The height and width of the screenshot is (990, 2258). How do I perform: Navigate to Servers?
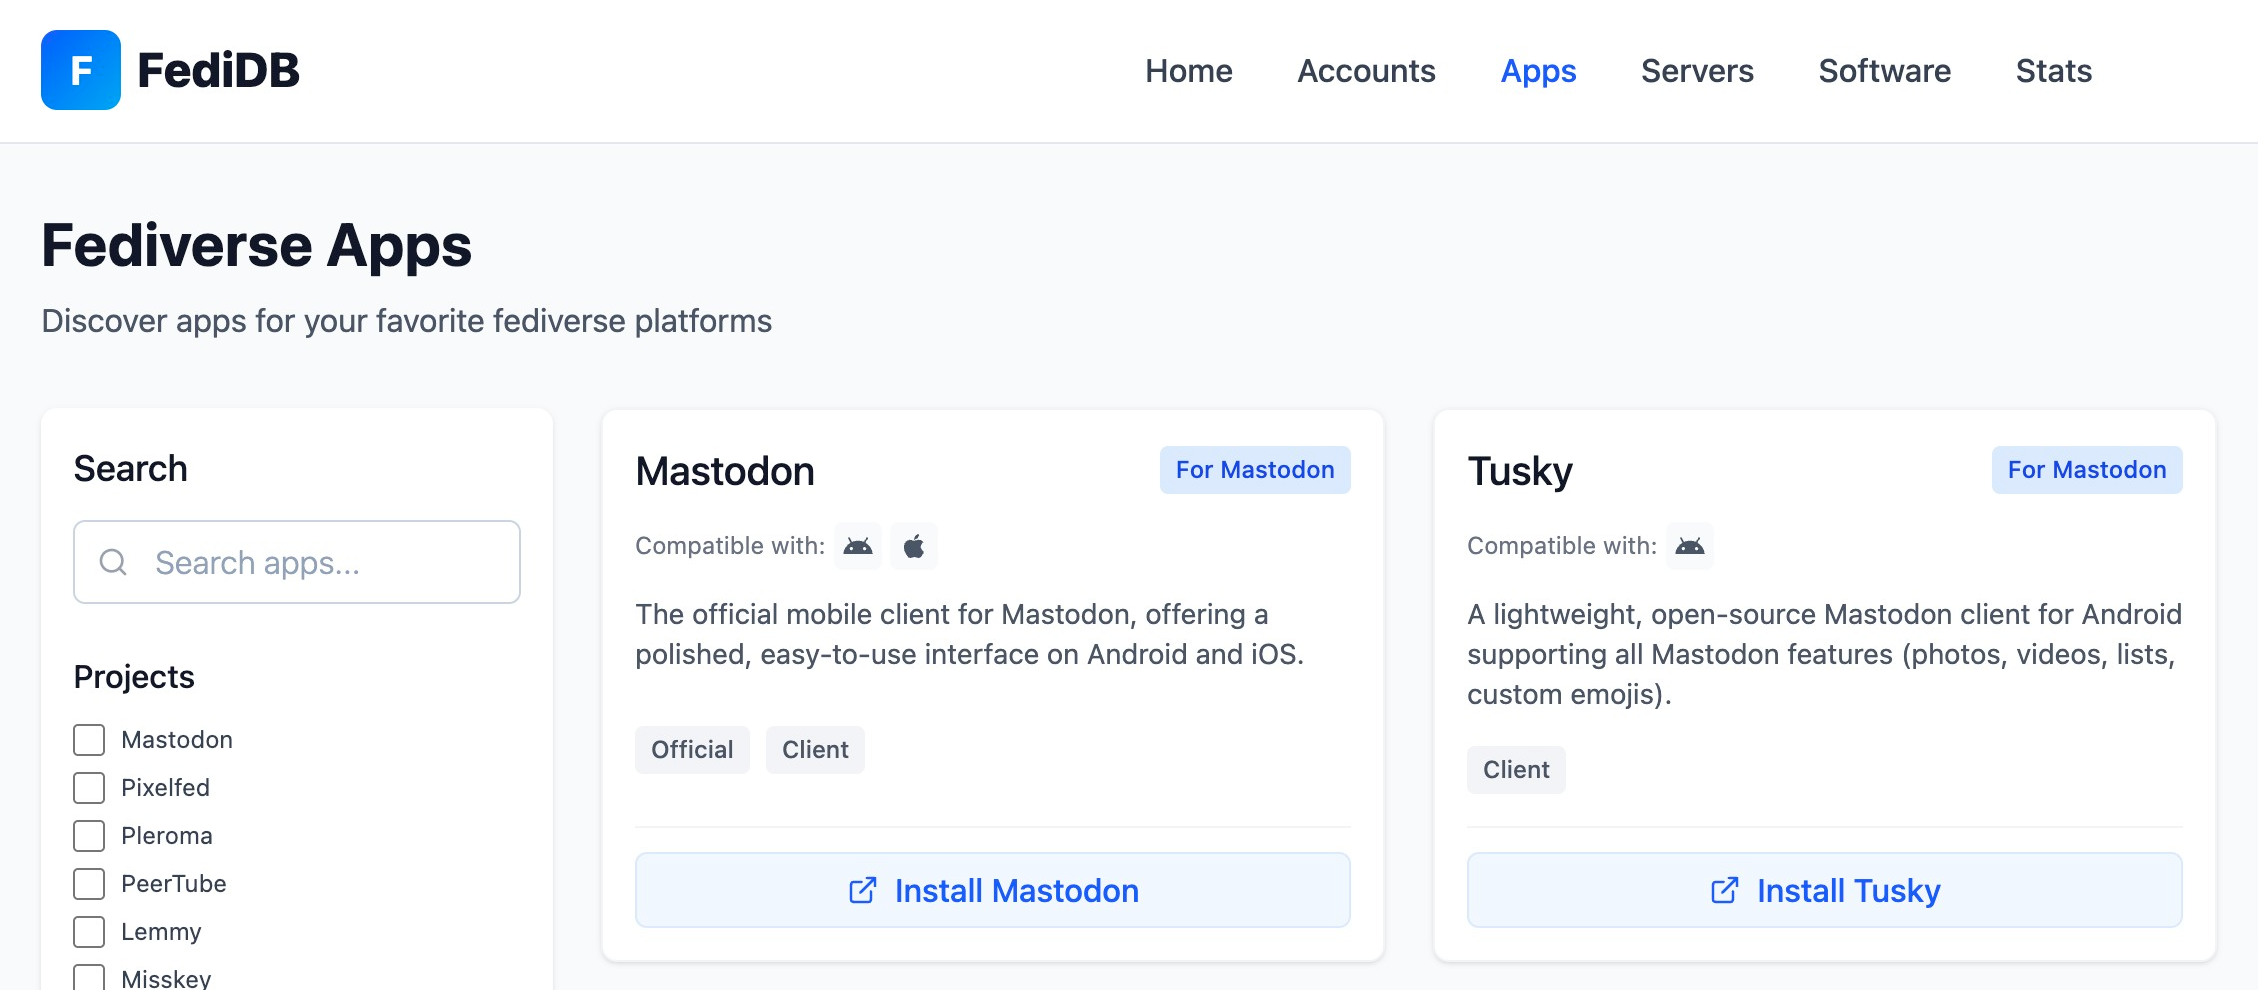click(1698, 71)
